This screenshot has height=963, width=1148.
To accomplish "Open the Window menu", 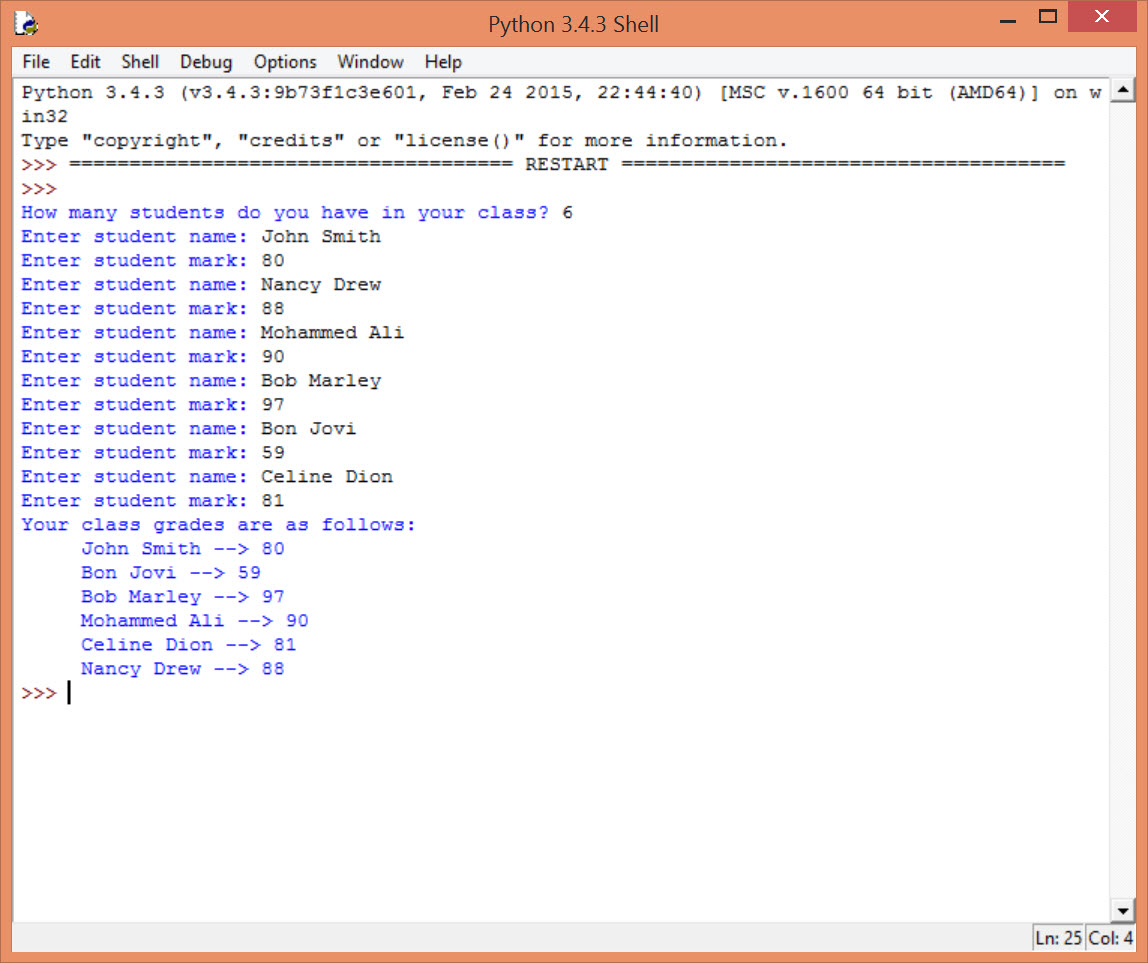I will 370,62.
